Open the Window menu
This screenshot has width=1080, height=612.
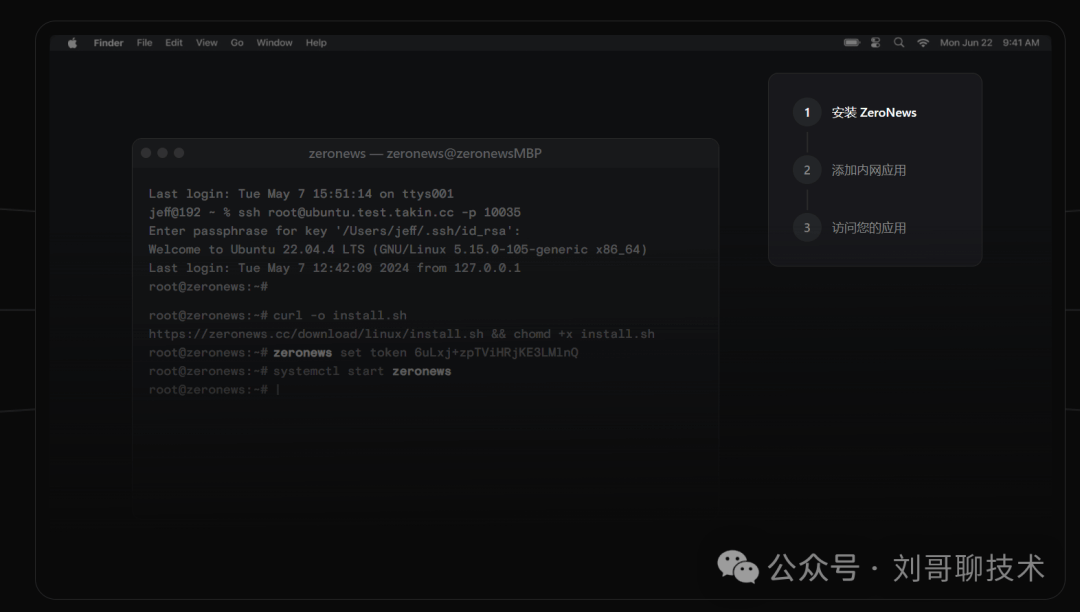[x=274, y=43]
